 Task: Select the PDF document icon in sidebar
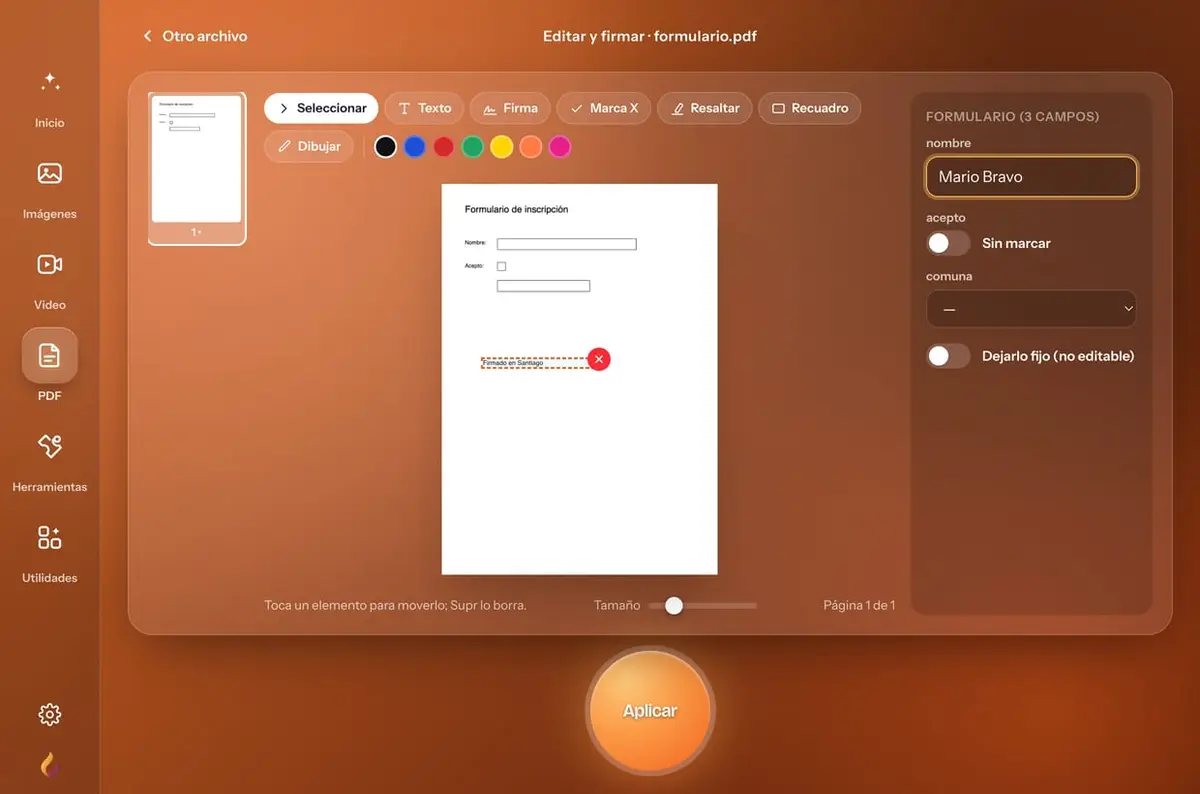(50, 356)
